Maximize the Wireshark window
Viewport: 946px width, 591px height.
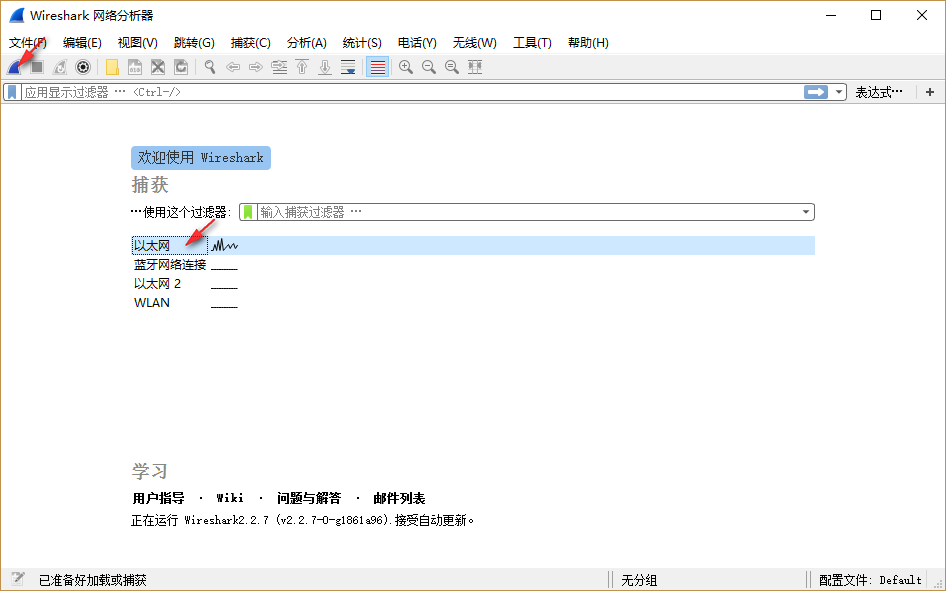[x=876, y=15]
